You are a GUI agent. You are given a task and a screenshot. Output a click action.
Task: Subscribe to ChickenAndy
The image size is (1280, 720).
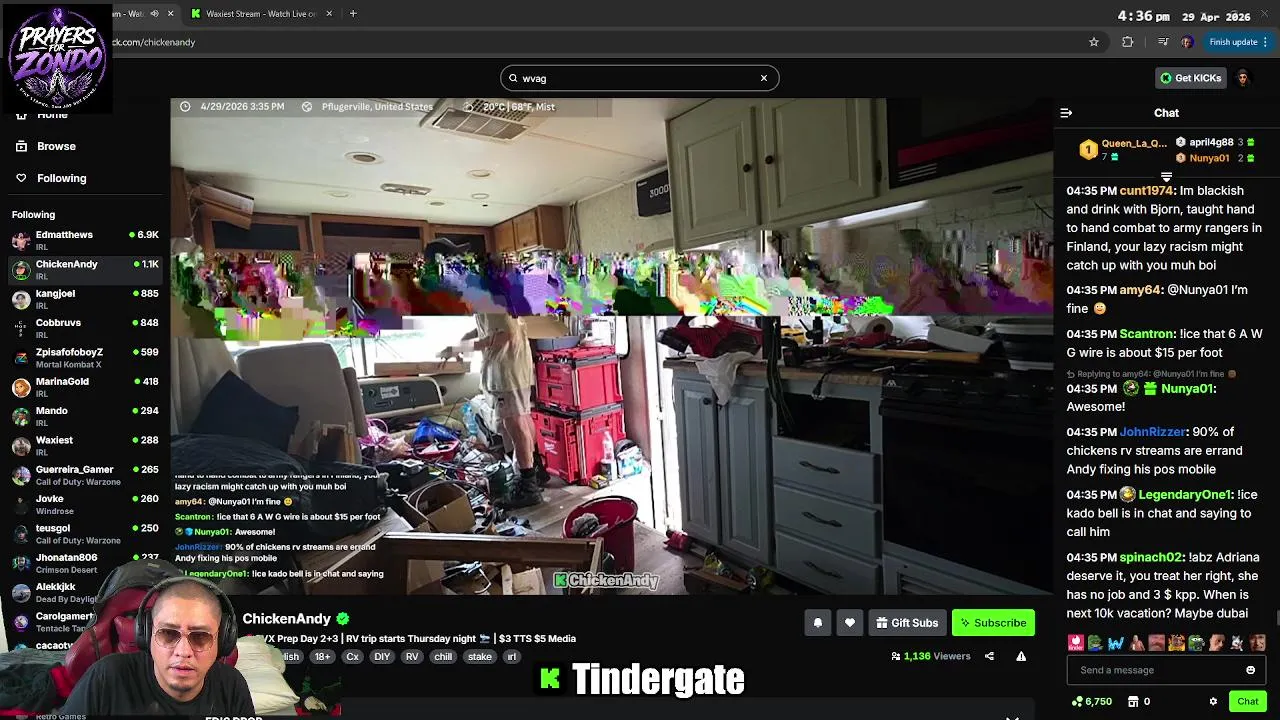(x=993, y=623)
